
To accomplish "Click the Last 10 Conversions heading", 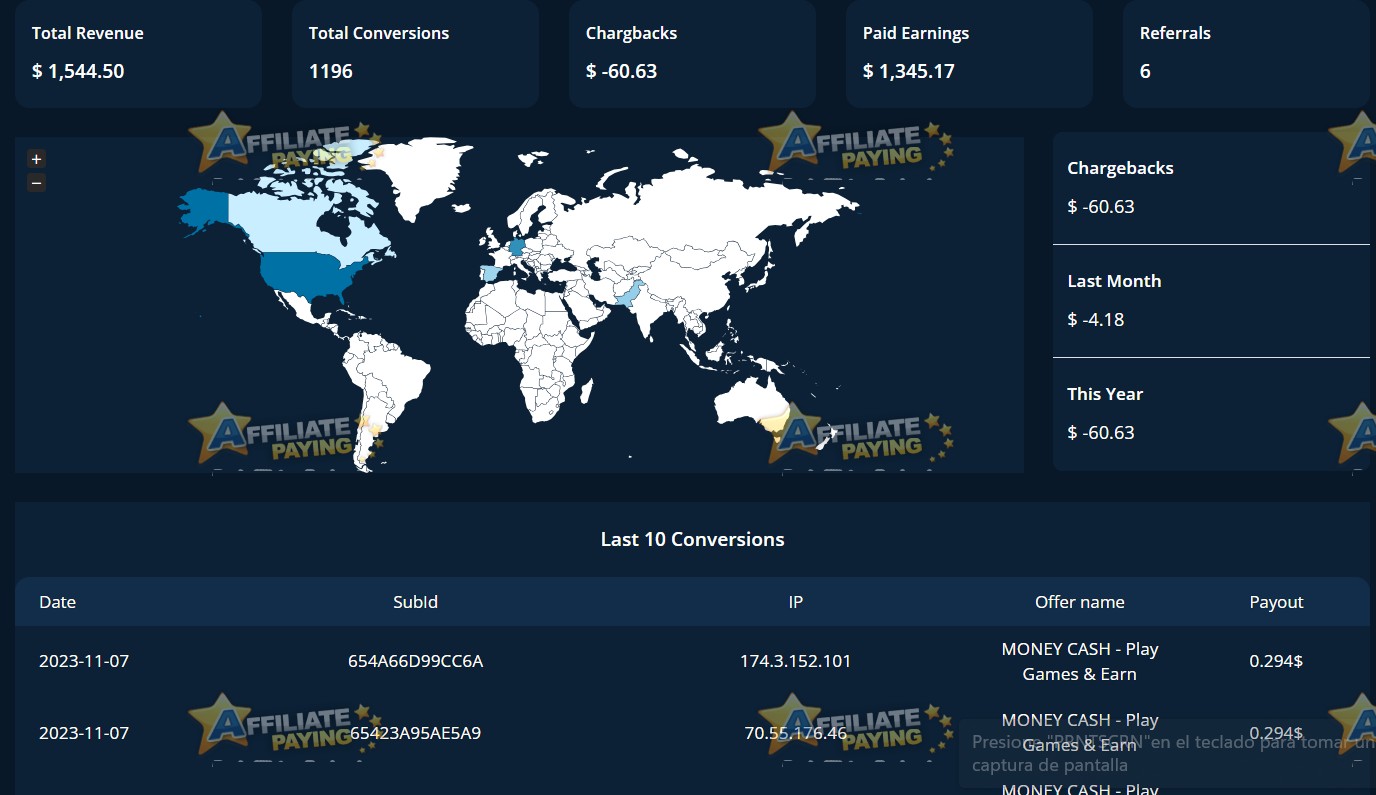I will click(692, 539).
